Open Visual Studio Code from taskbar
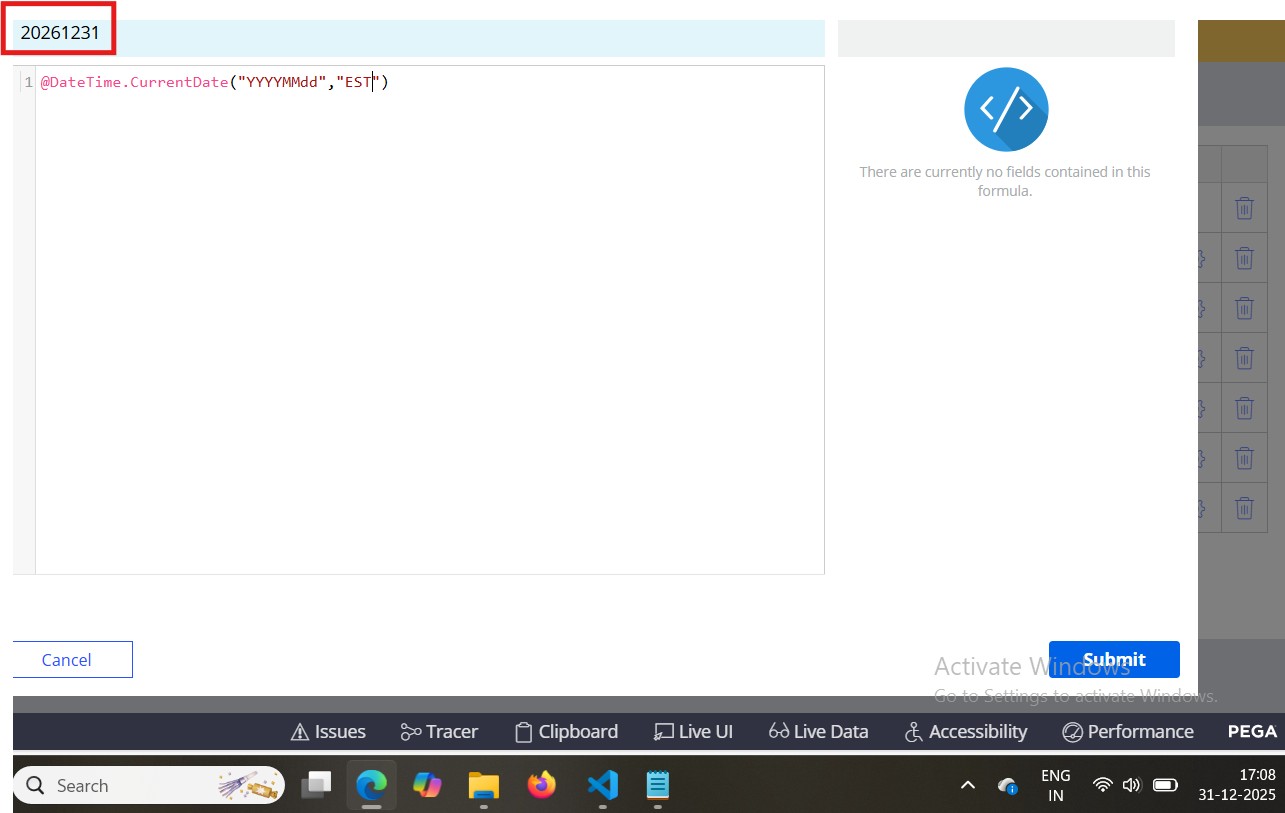 [602, 785]
